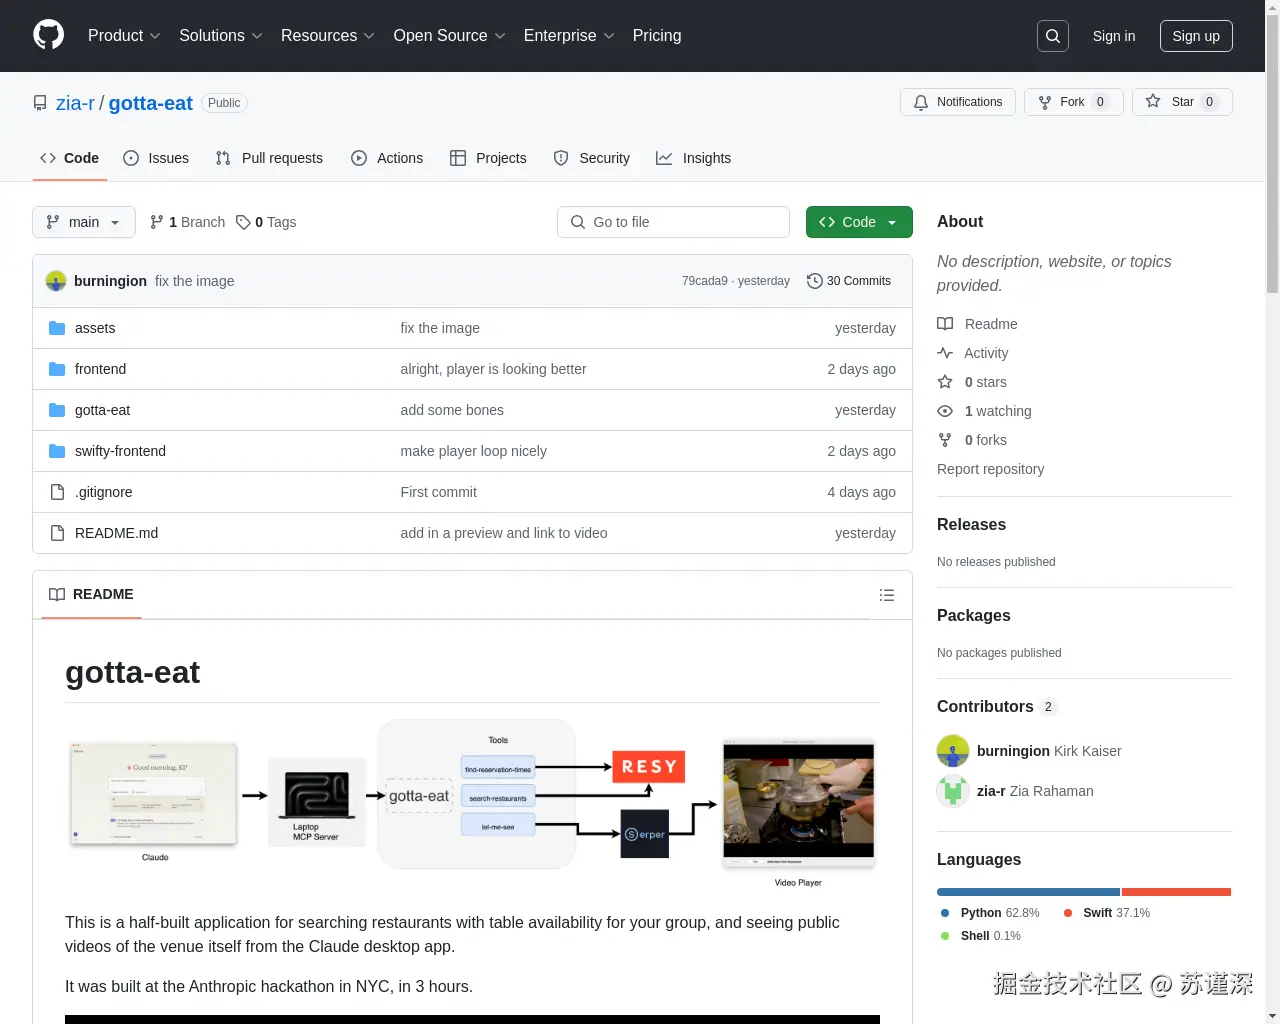
Task: Open the Contributors heading link
Action: [x=997, y=706]
